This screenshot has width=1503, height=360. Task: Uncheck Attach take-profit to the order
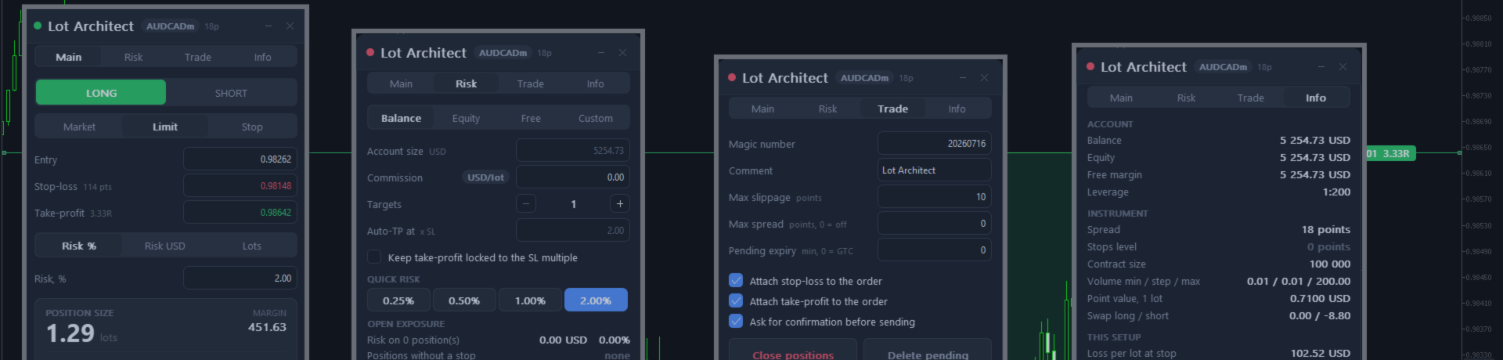(x=736, y=301)
